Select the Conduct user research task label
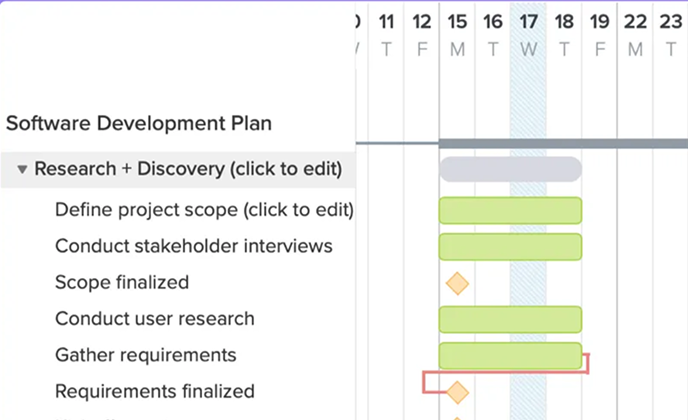The image size is (688, 420). pyautogui.click(x=155, y=319)
